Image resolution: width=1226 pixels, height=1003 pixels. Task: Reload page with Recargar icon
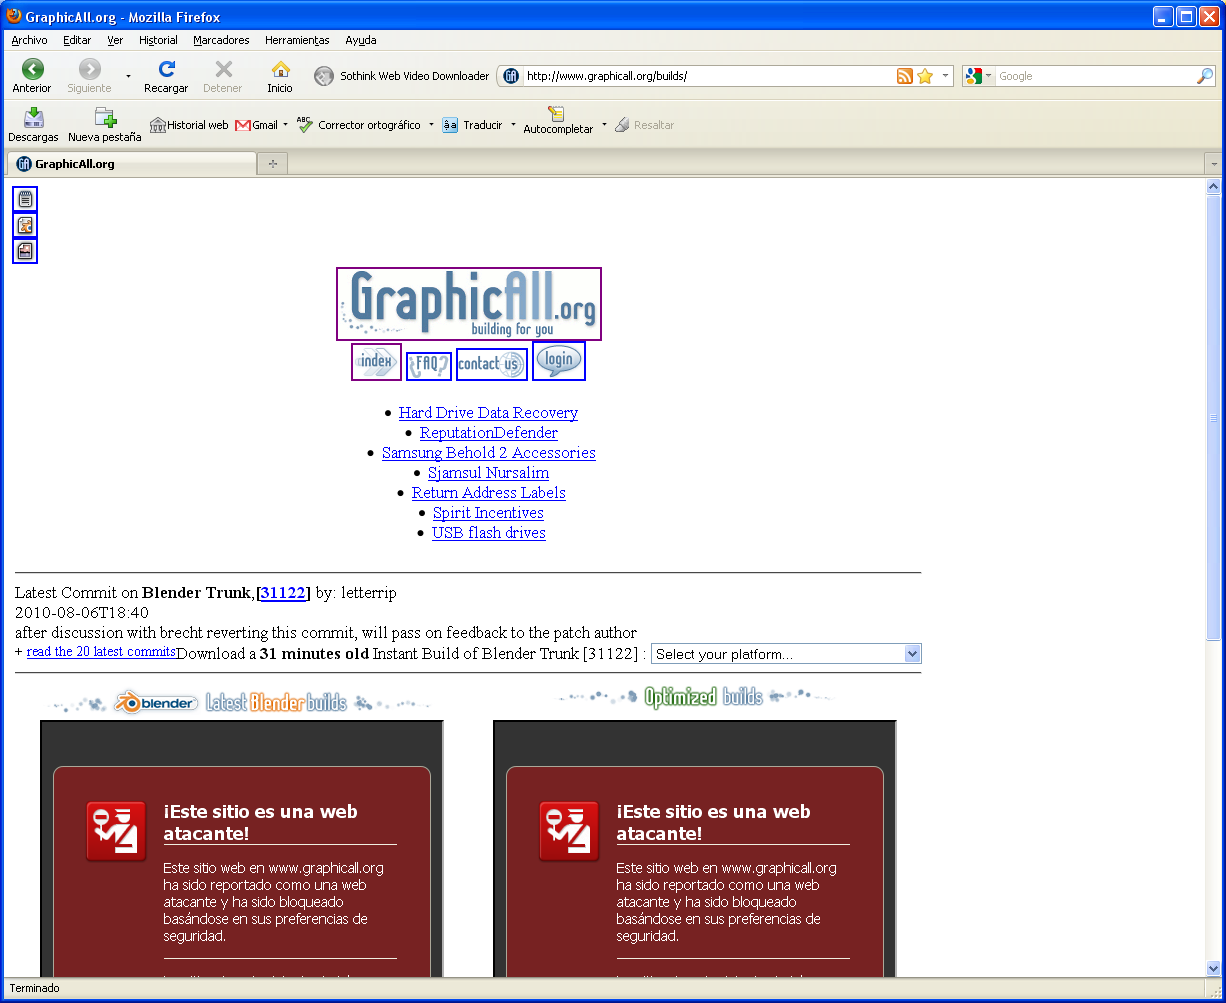pos(166,76)
